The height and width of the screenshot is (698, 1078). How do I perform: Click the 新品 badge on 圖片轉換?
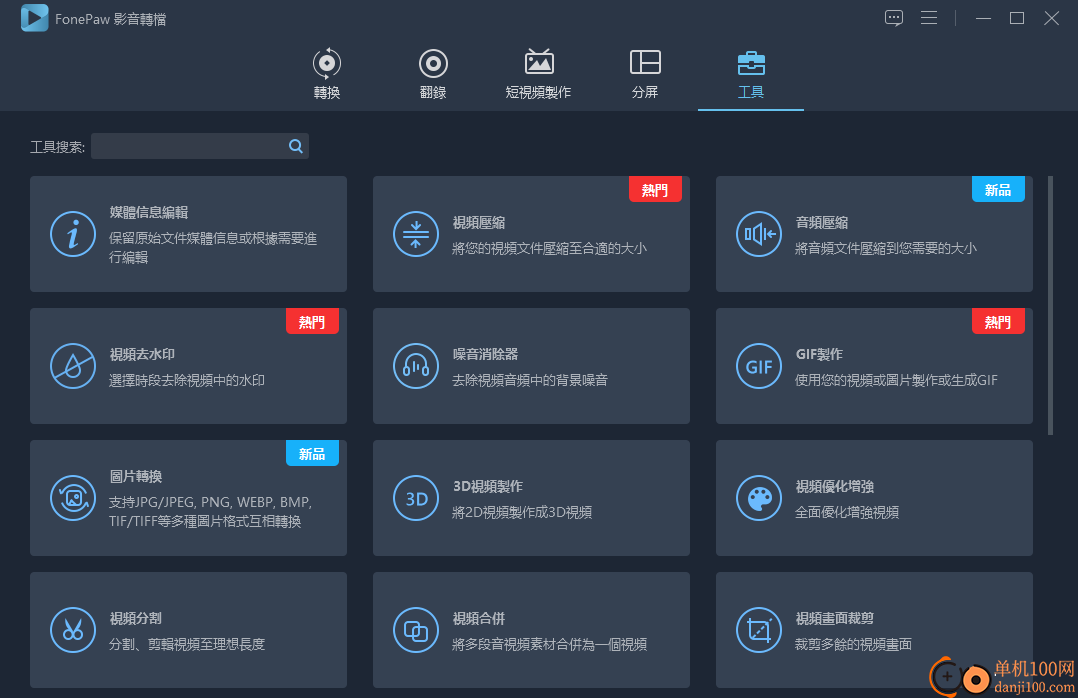312,454
